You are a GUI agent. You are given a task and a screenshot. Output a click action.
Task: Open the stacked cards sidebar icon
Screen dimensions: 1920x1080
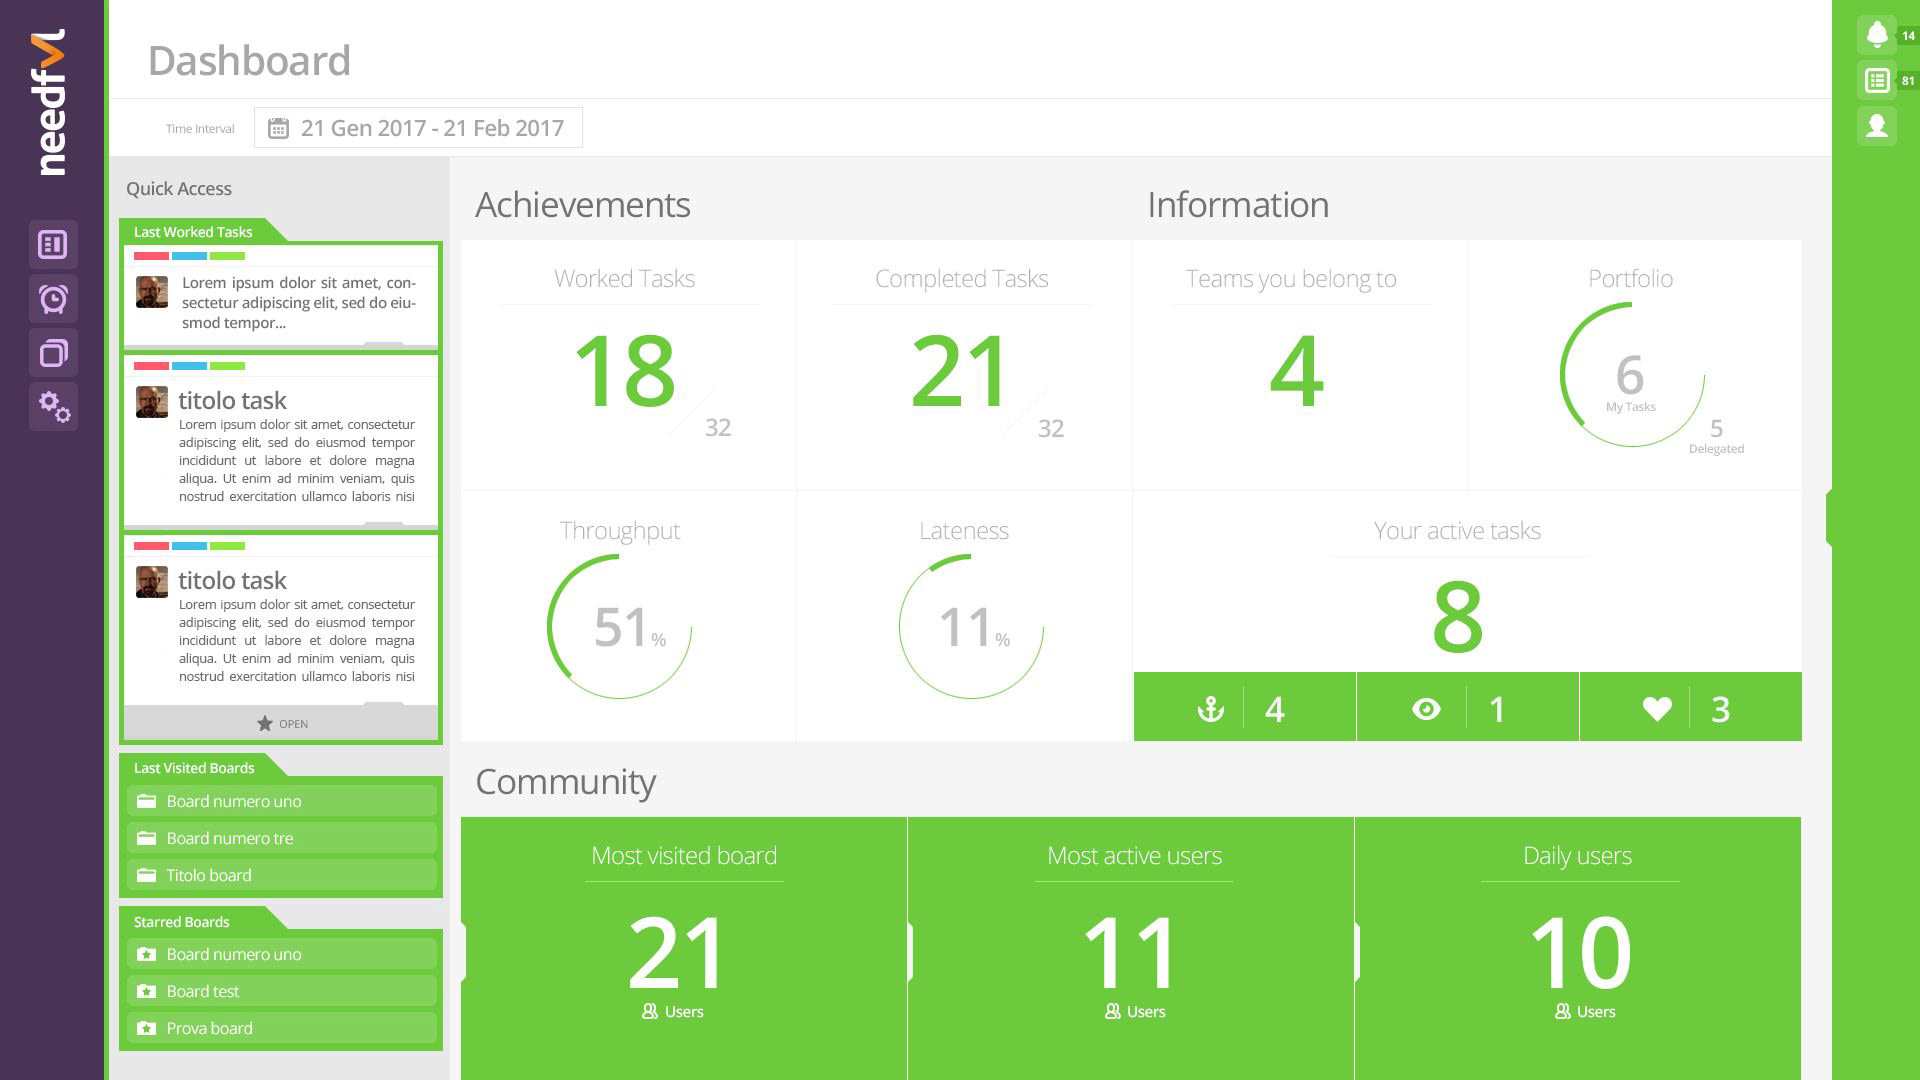click(x=53, y=353)
